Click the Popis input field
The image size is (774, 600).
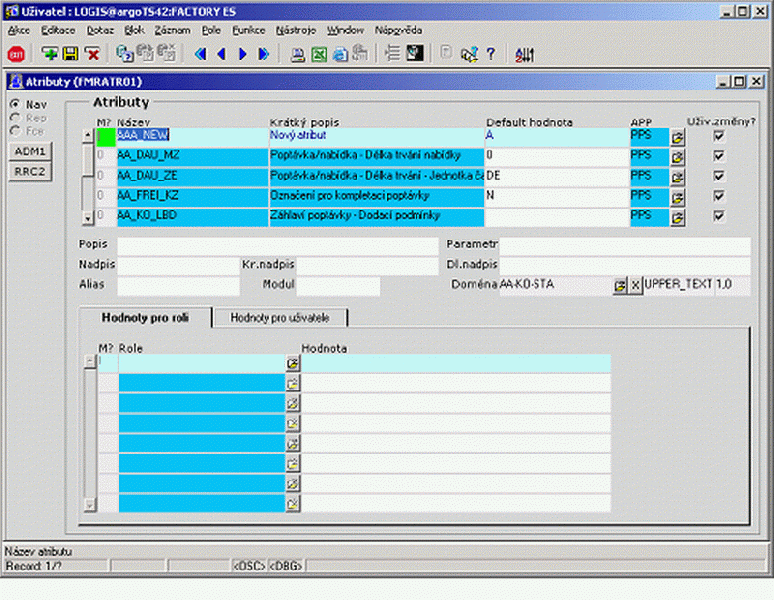pos(278,245)
